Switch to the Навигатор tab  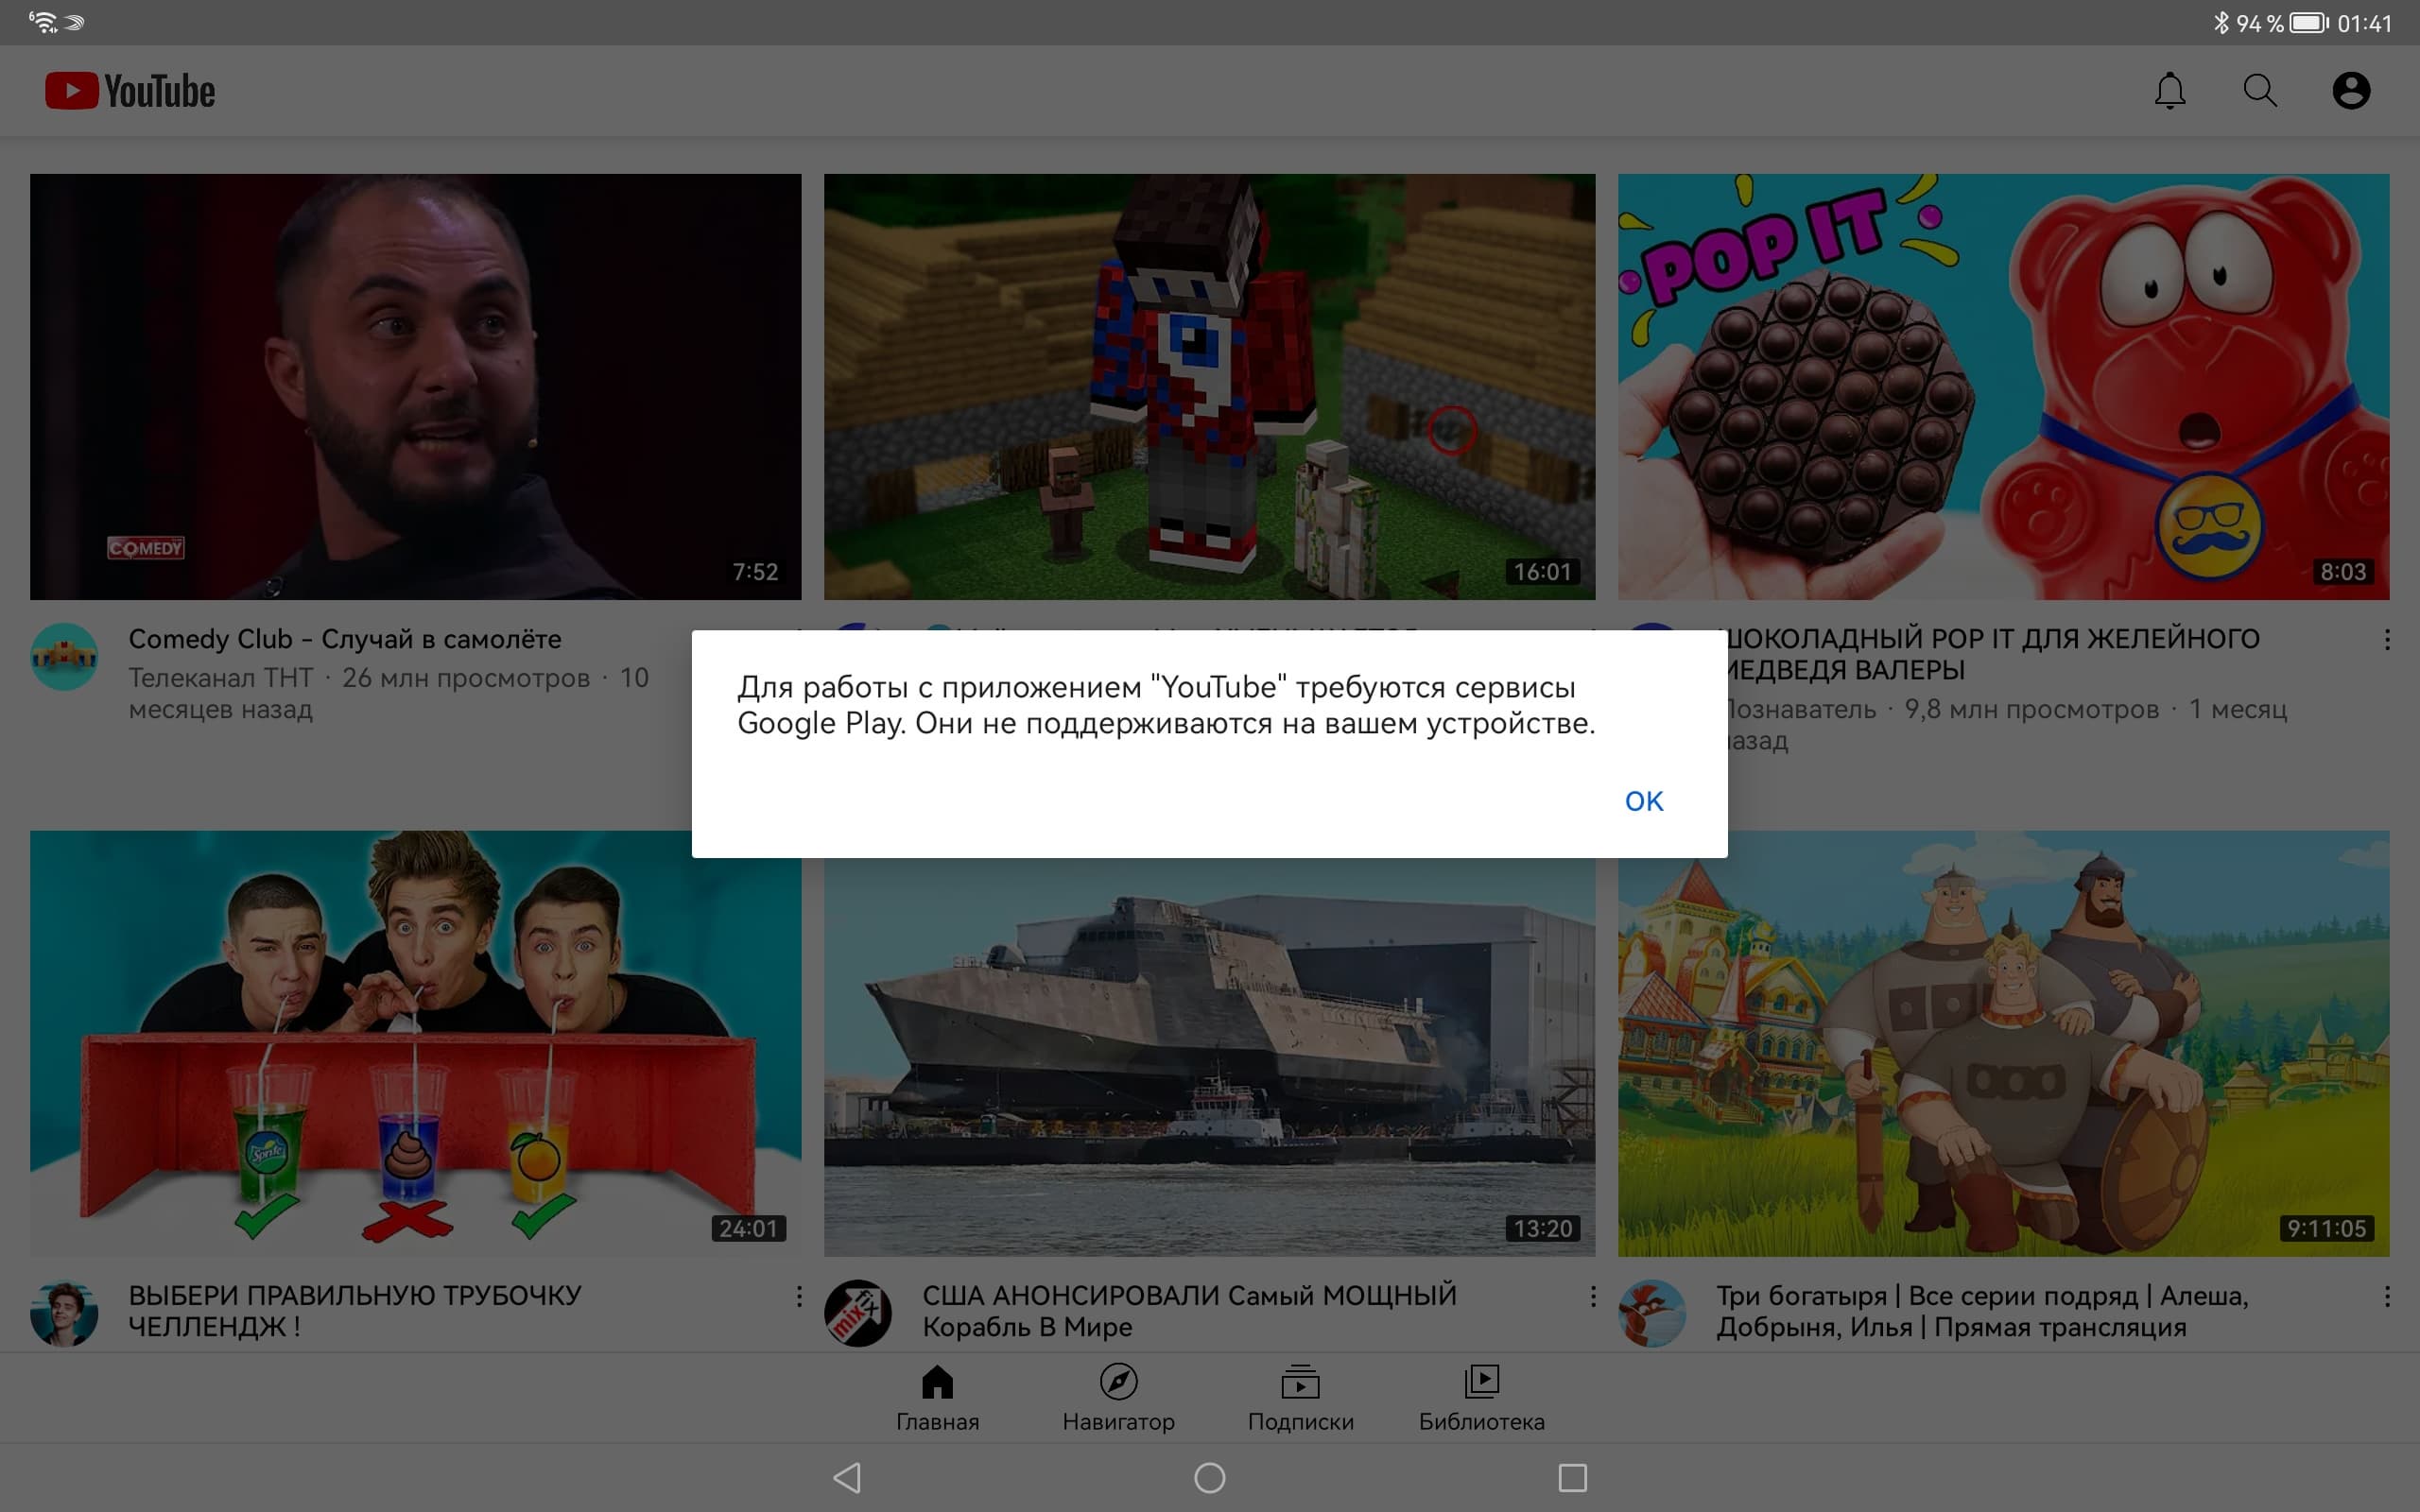point(1118,1398)
